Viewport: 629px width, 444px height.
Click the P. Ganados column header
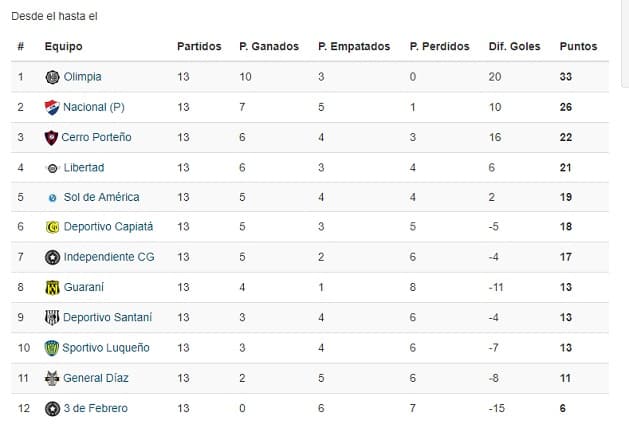point(269,46)
